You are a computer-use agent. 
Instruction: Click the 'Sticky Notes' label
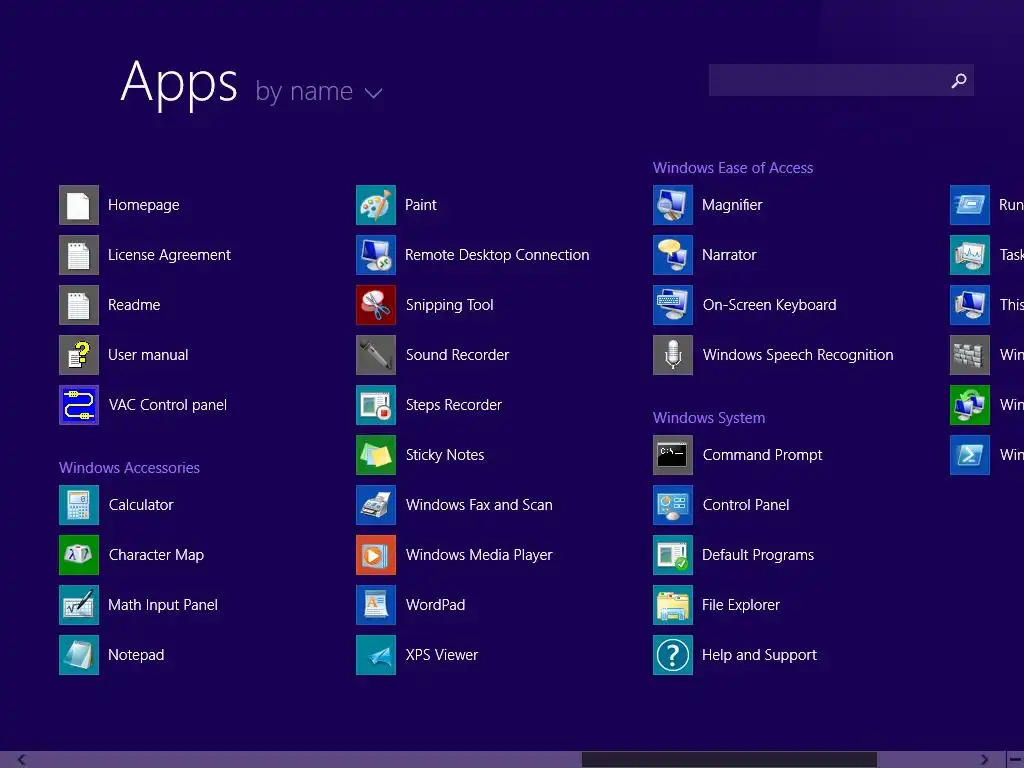pyautogui.click(x=445, y=455)
